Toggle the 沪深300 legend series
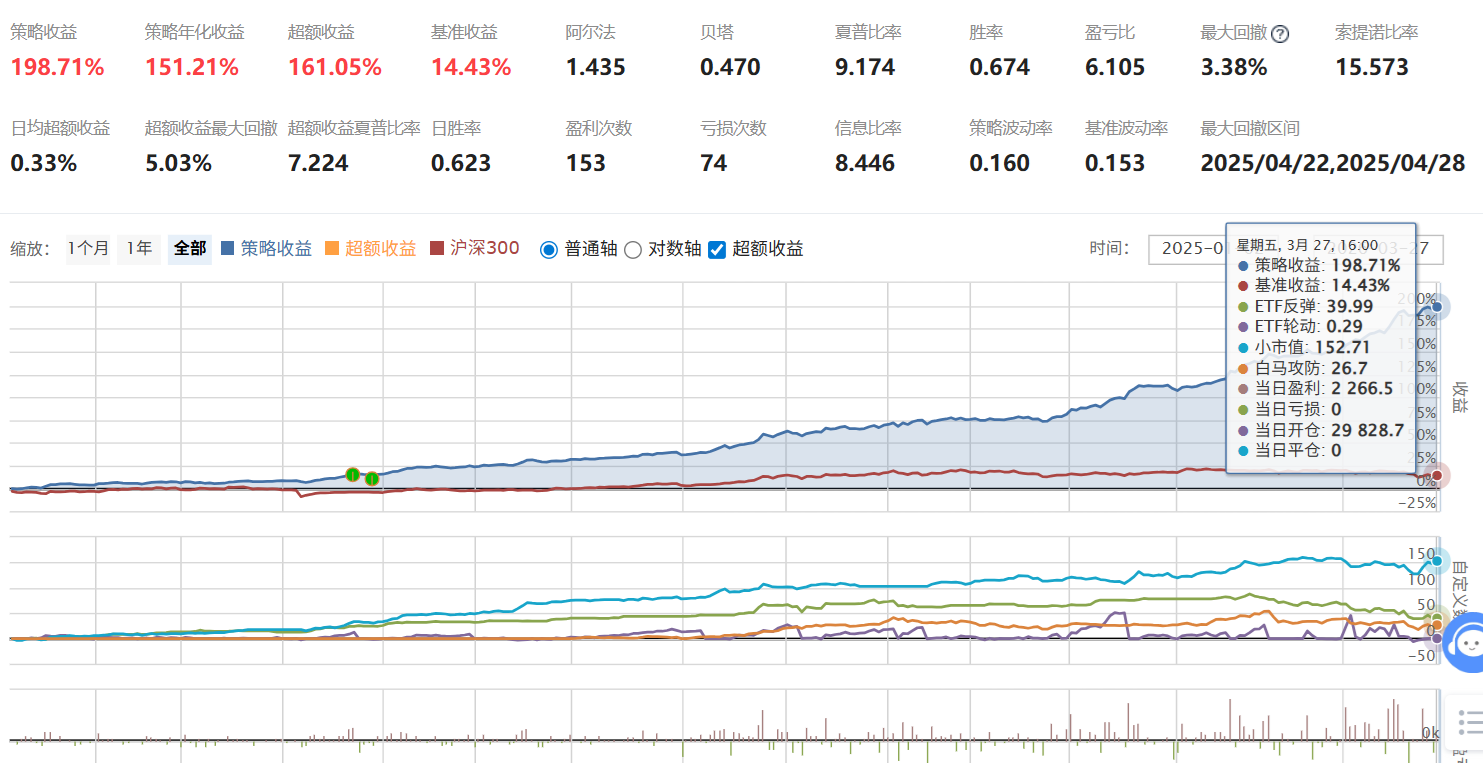1483x763 pixels. click(x=485, y=248)
